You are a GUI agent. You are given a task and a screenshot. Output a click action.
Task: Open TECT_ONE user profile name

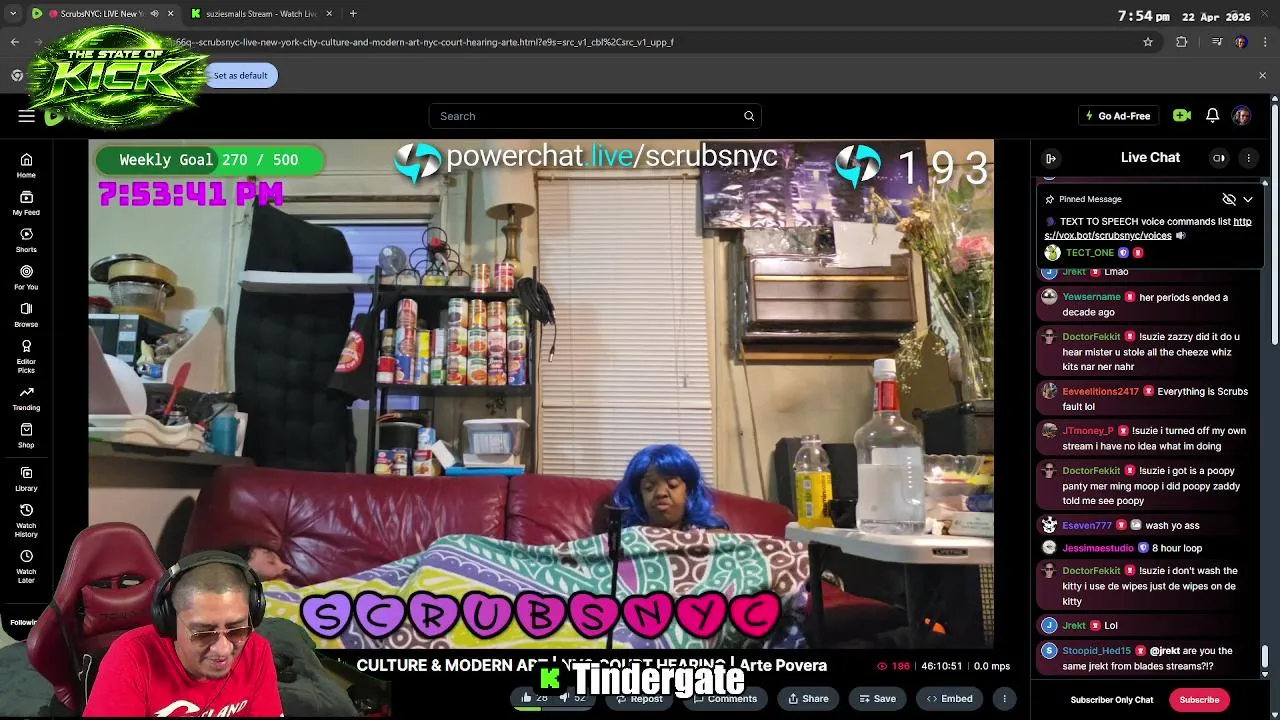click(x=1089, y=253)
